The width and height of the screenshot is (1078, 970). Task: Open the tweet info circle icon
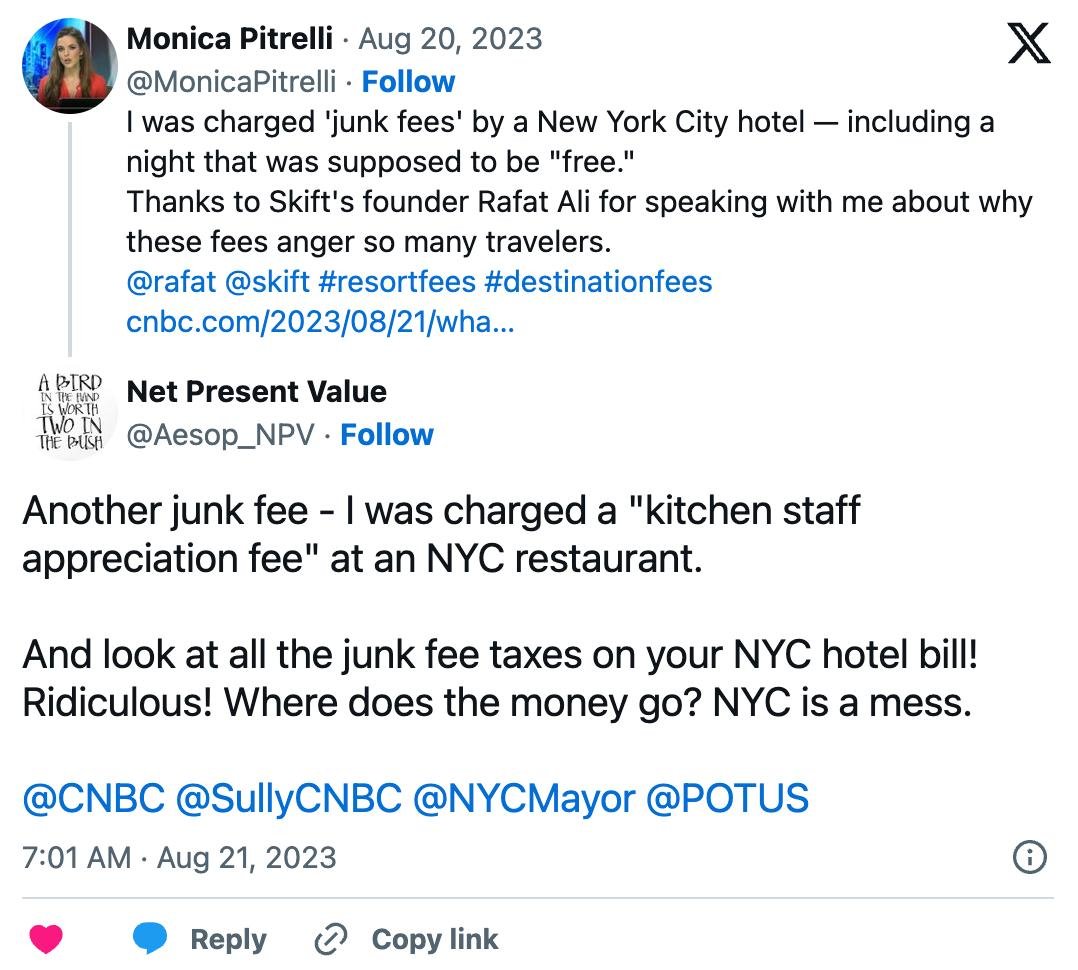1030,857
